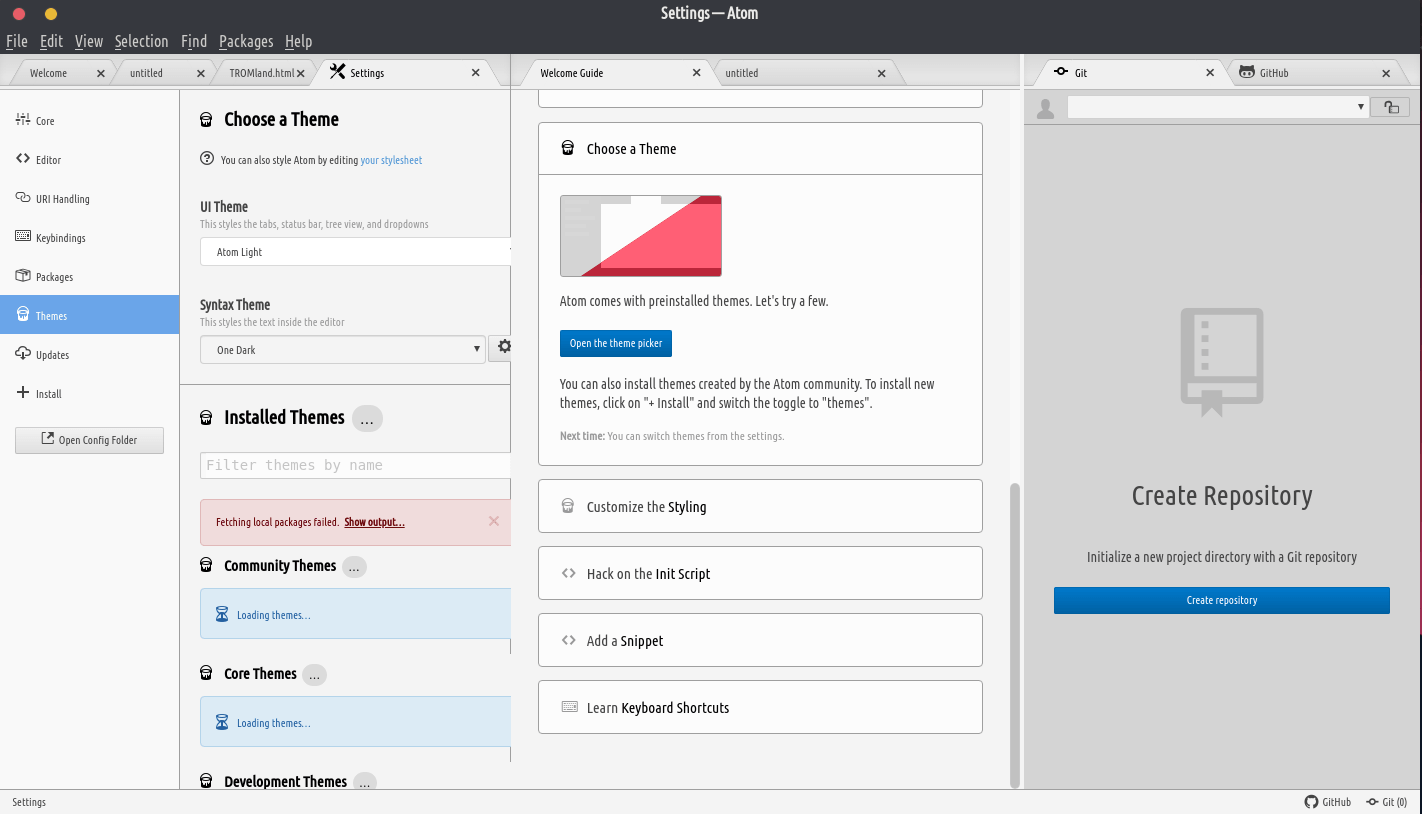Click the Syntax Theme settings gear icon
The width and height of the screenshot is (1422, 814).
[504, 347]
